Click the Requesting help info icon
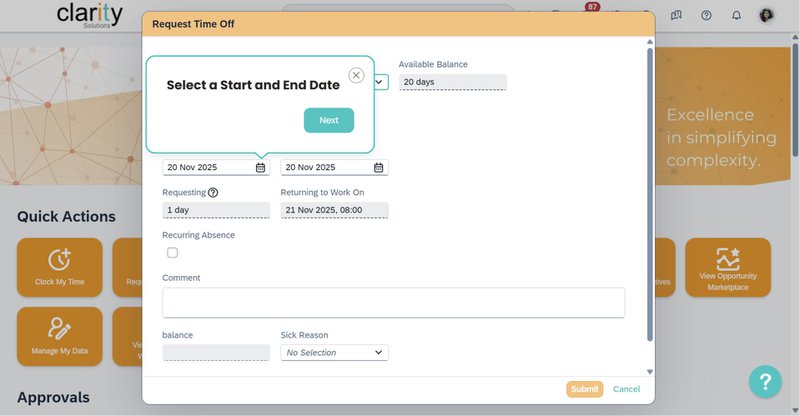This screenshot has height=416, width=800. [x=213, y=192]
